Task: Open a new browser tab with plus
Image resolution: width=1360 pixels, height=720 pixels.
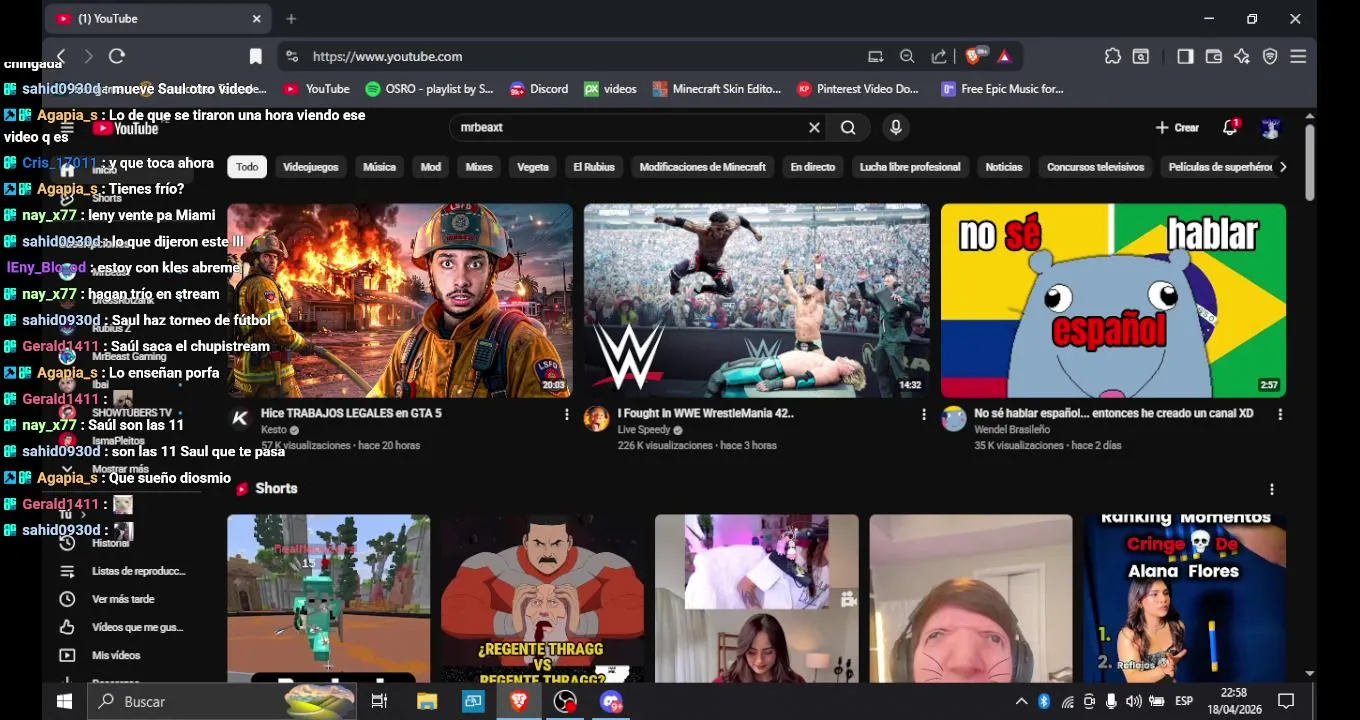Action: coord(291,19)
